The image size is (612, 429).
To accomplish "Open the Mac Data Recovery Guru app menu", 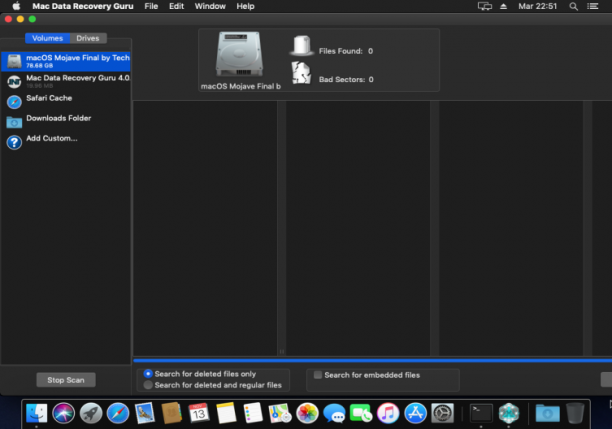I will (83, 6).
